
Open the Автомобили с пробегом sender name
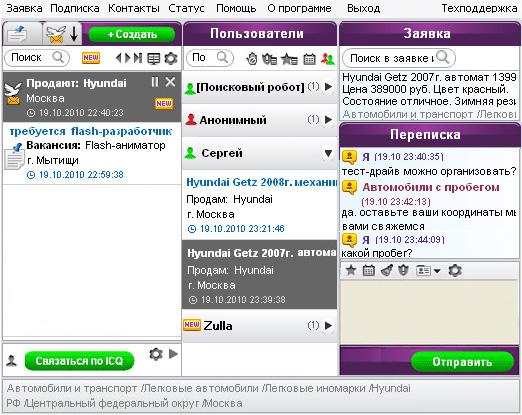click(431, 187)
